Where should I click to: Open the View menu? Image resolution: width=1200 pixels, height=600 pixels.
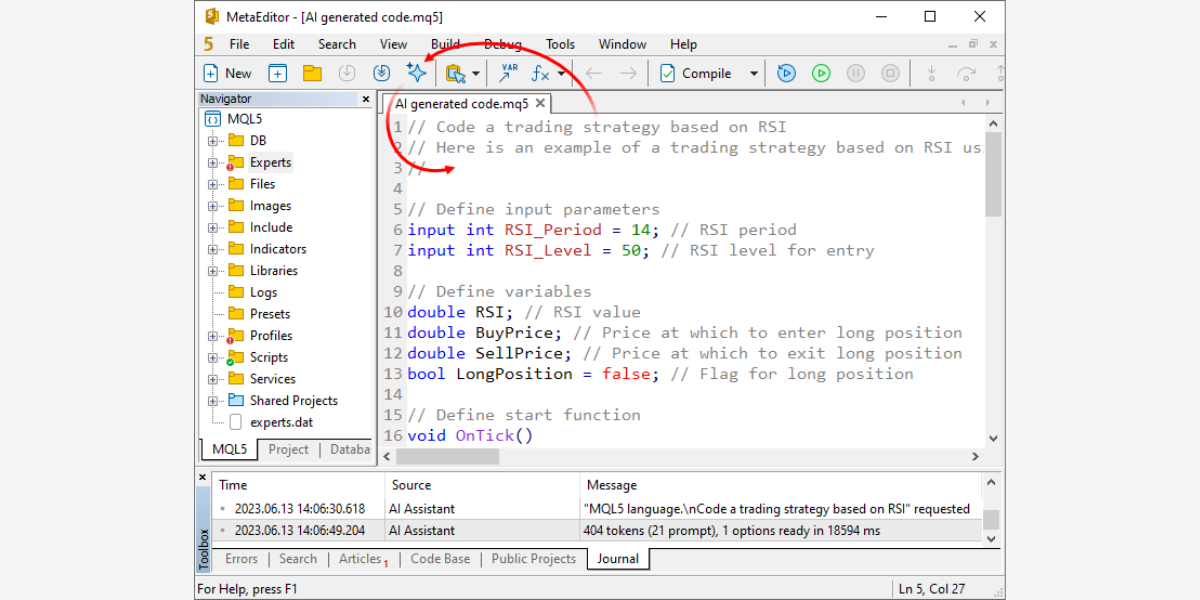[x=393, y=44]
